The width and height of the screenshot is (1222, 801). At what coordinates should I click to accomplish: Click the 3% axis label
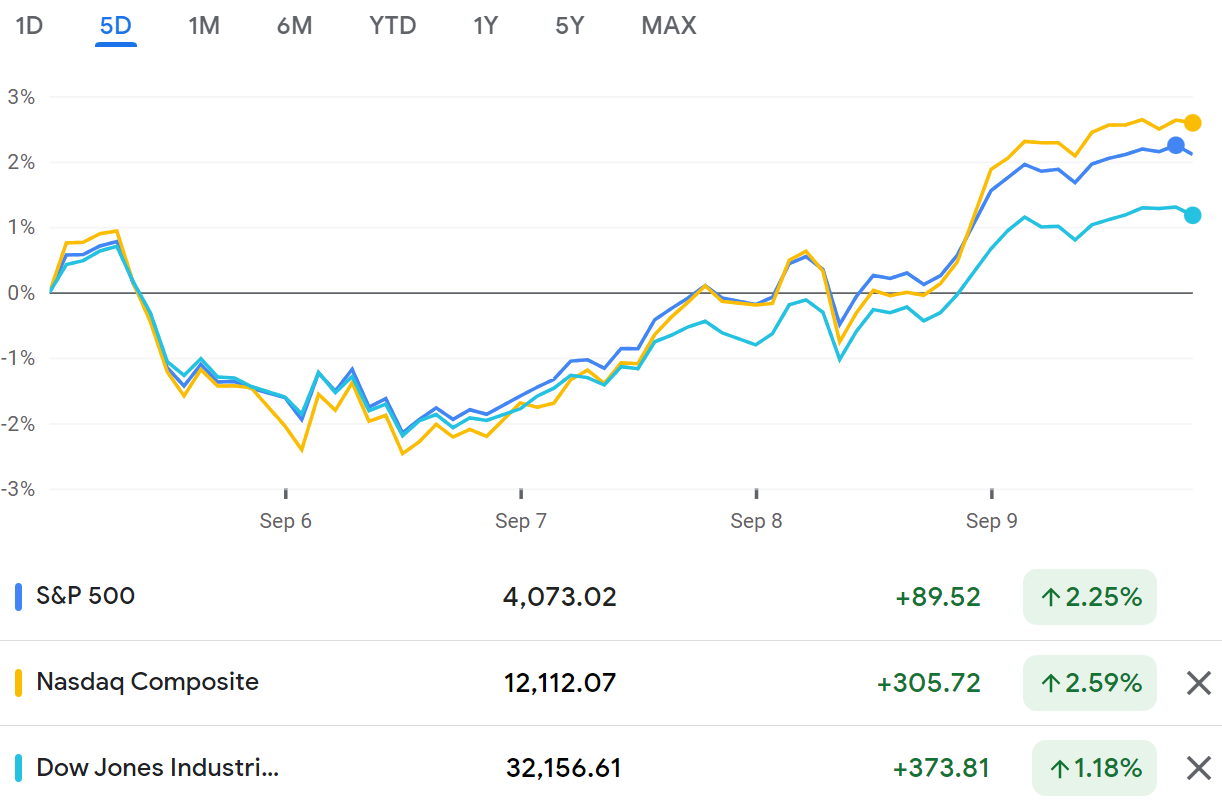23,97
